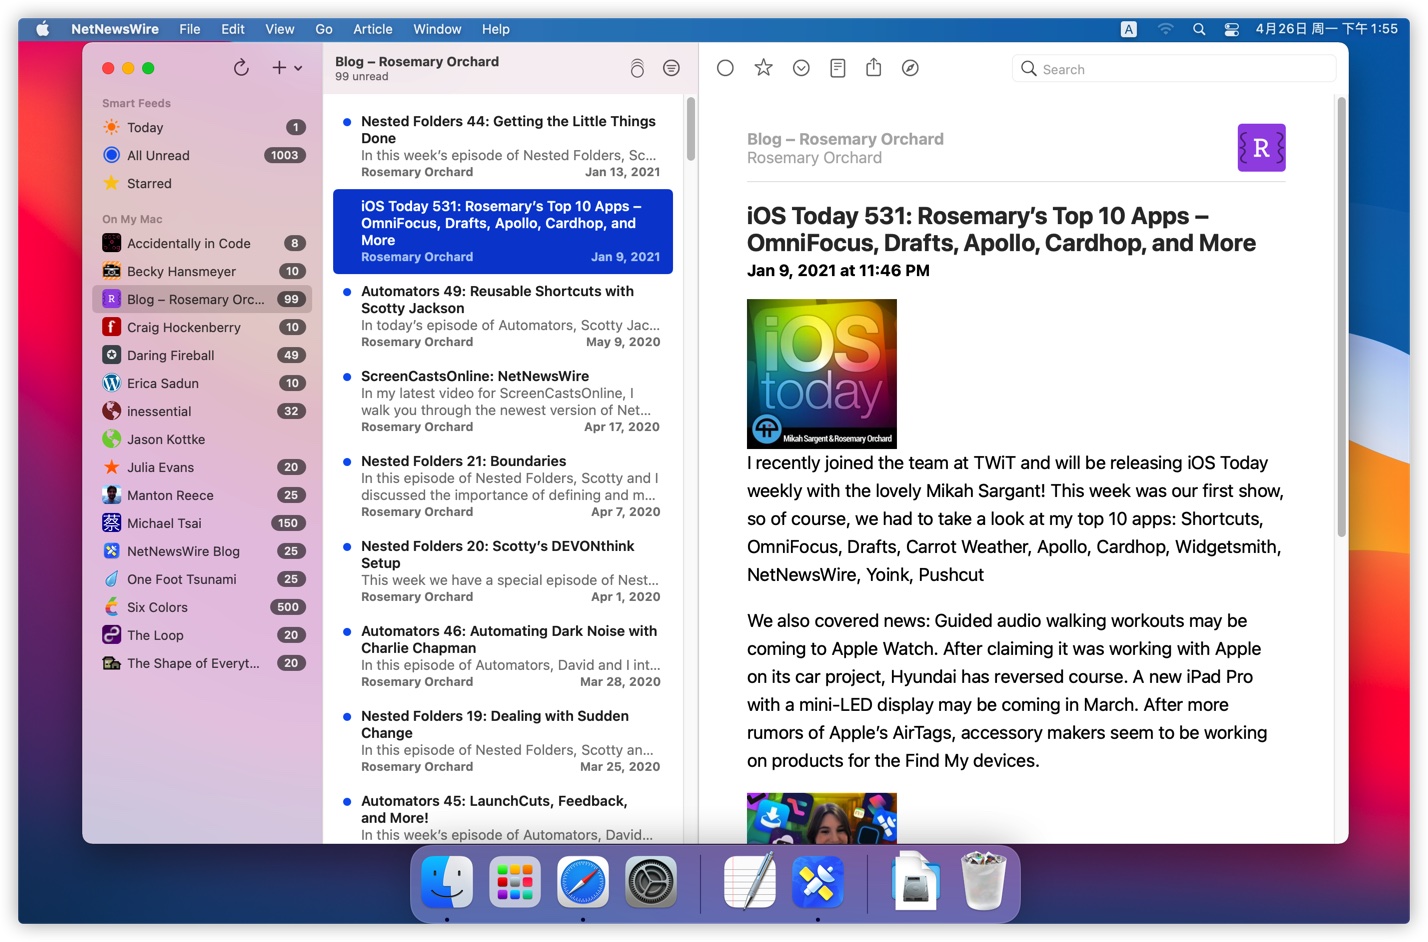Click the One Foot Tsunami feed icon

pyautogui.click(x=112, y=579)
